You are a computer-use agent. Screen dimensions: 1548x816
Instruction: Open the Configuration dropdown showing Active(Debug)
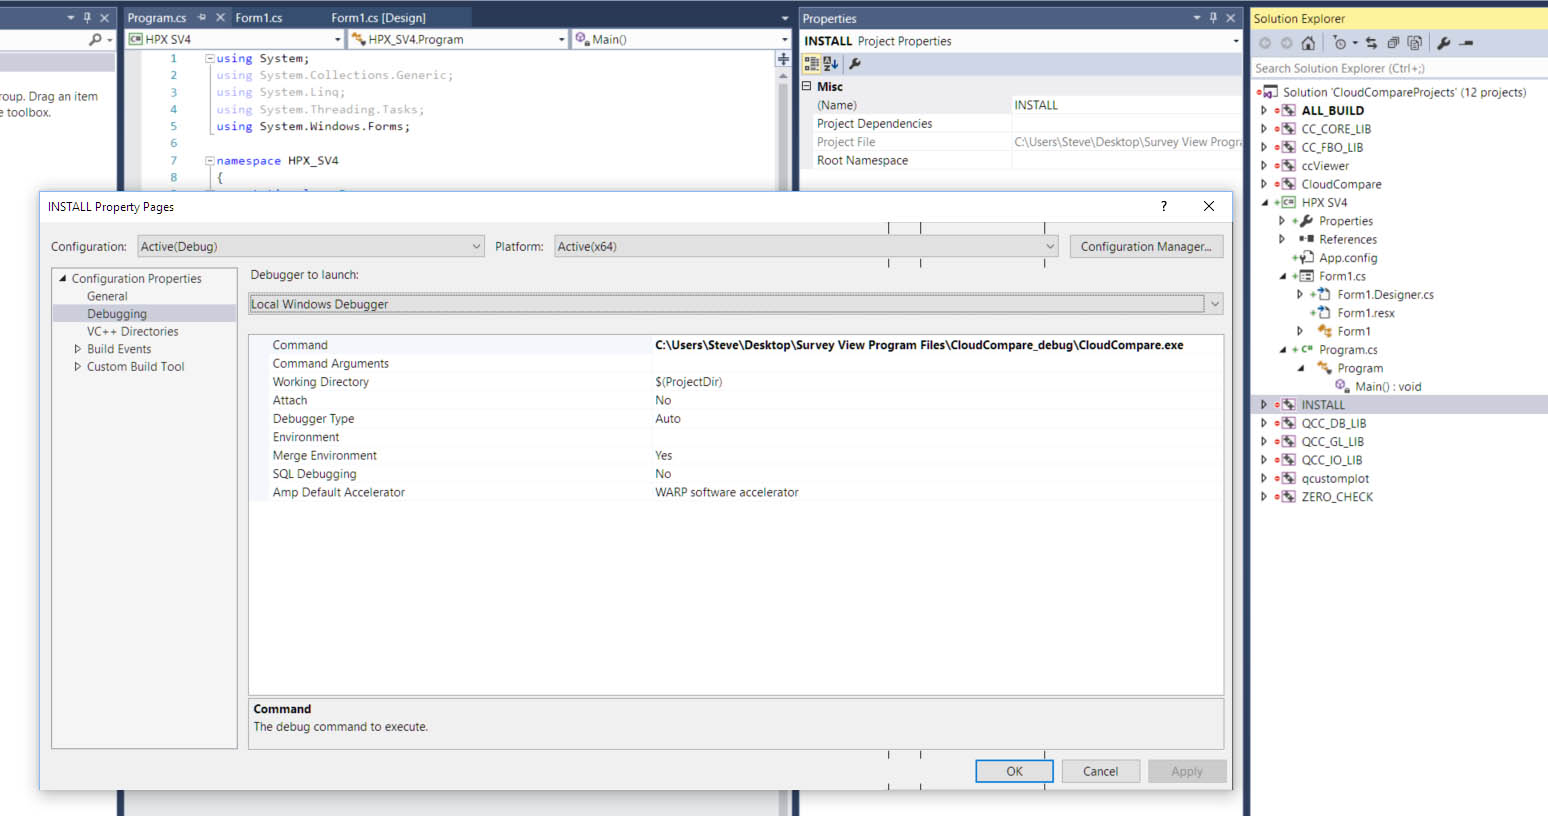(x=310, y=247)
